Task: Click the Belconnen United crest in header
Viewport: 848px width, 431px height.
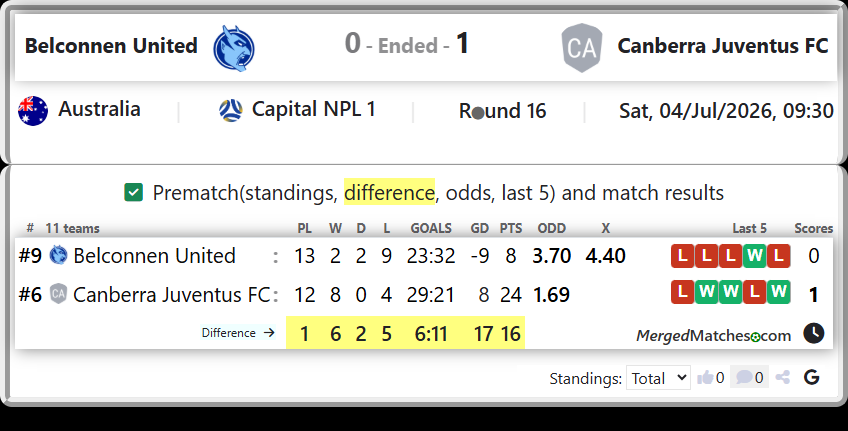Action: coord(234,48)
